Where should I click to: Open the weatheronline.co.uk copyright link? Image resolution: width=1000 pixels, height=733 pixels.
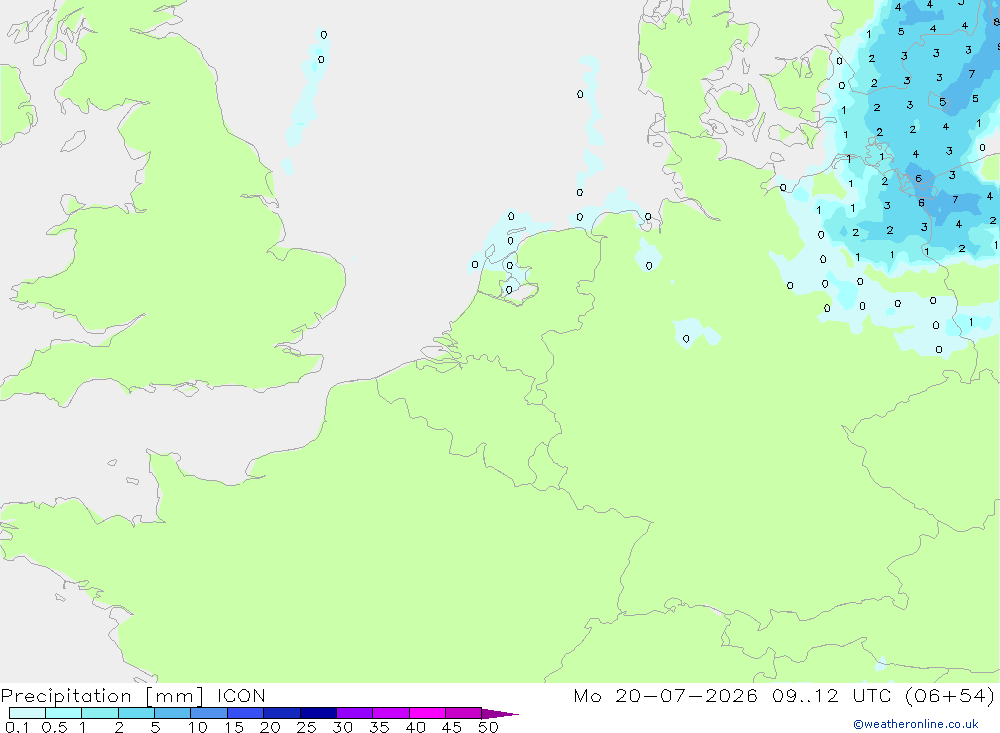(x=916, y=723)
